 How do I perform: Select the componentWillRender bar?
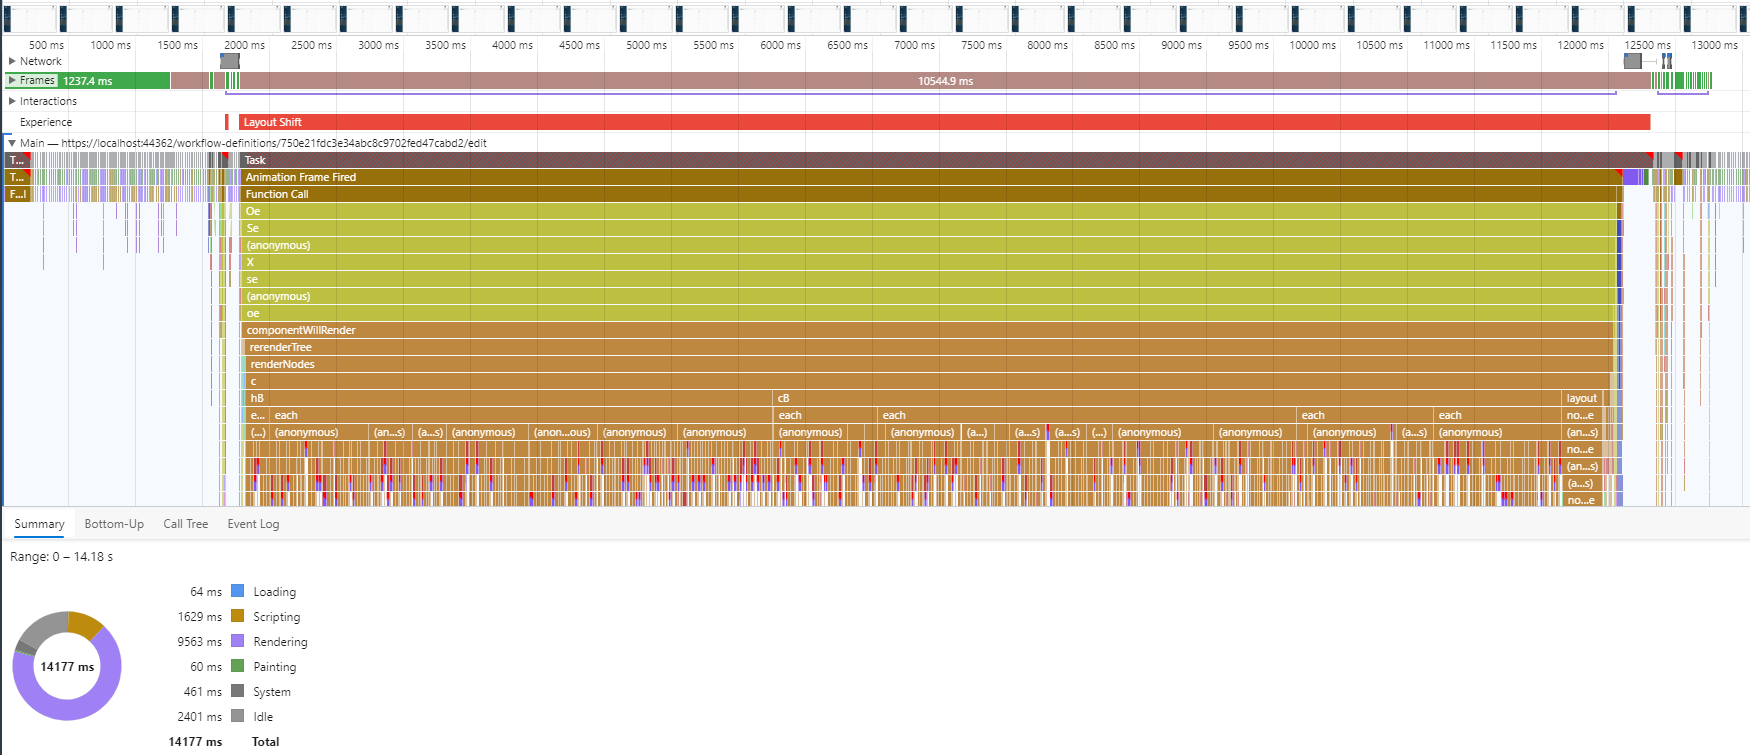(929, 330)
